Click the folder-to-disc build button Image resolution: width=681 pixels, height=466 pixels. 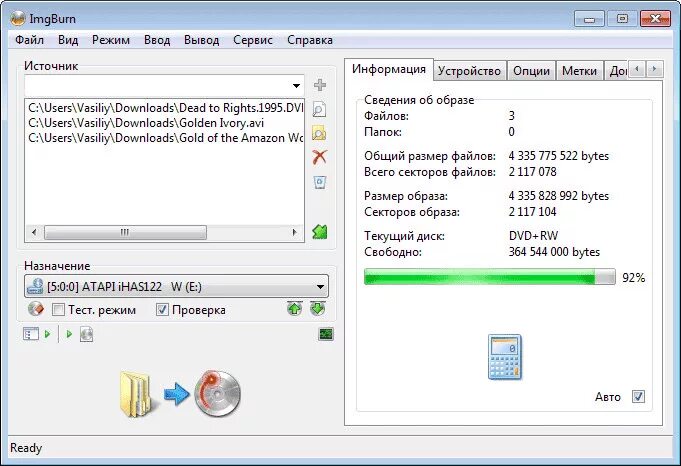point(180,394)
